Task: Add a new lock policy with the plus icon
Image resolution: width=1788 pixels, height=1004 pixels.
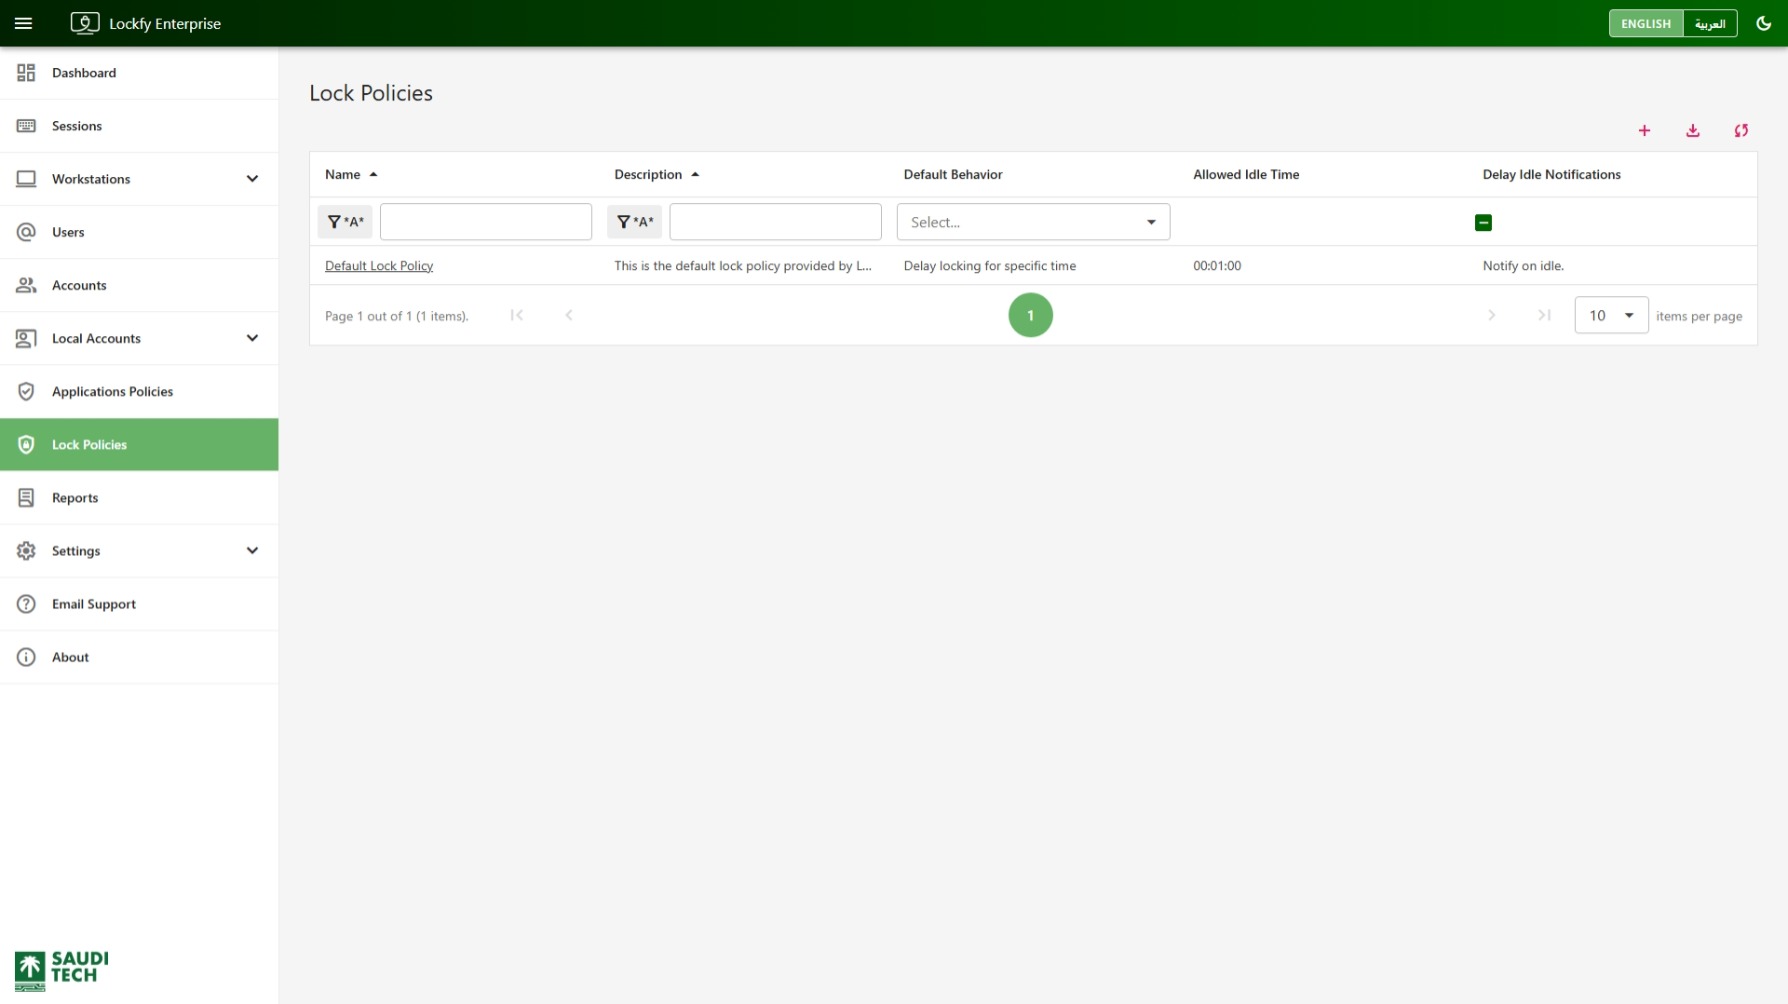Action: (1644, 131)
